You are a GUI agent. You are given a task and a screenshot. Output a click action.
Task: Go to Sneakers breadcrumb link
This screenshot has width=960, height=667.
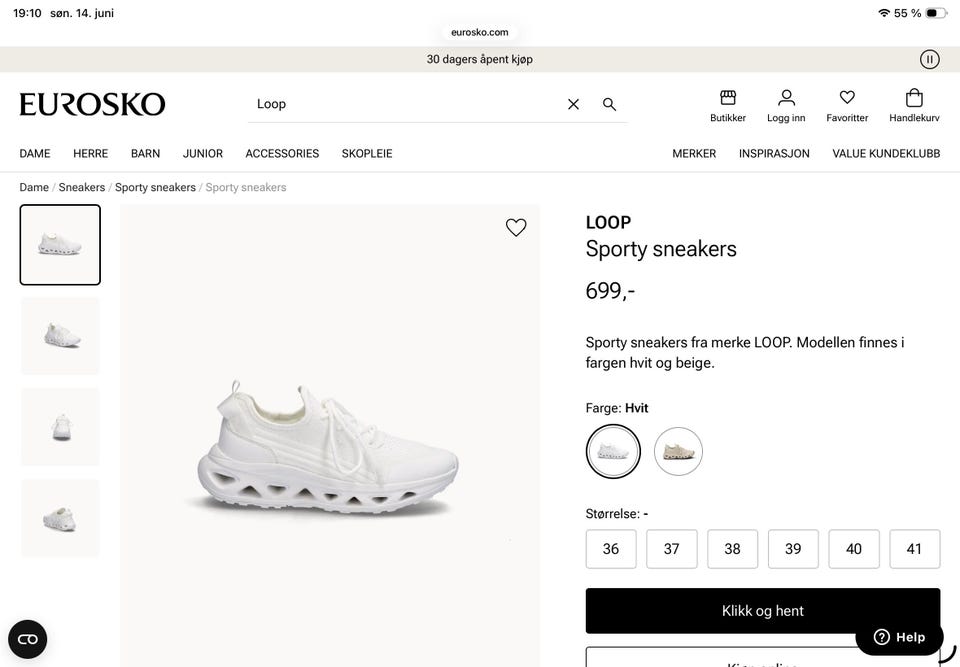(x=81, y=187)
